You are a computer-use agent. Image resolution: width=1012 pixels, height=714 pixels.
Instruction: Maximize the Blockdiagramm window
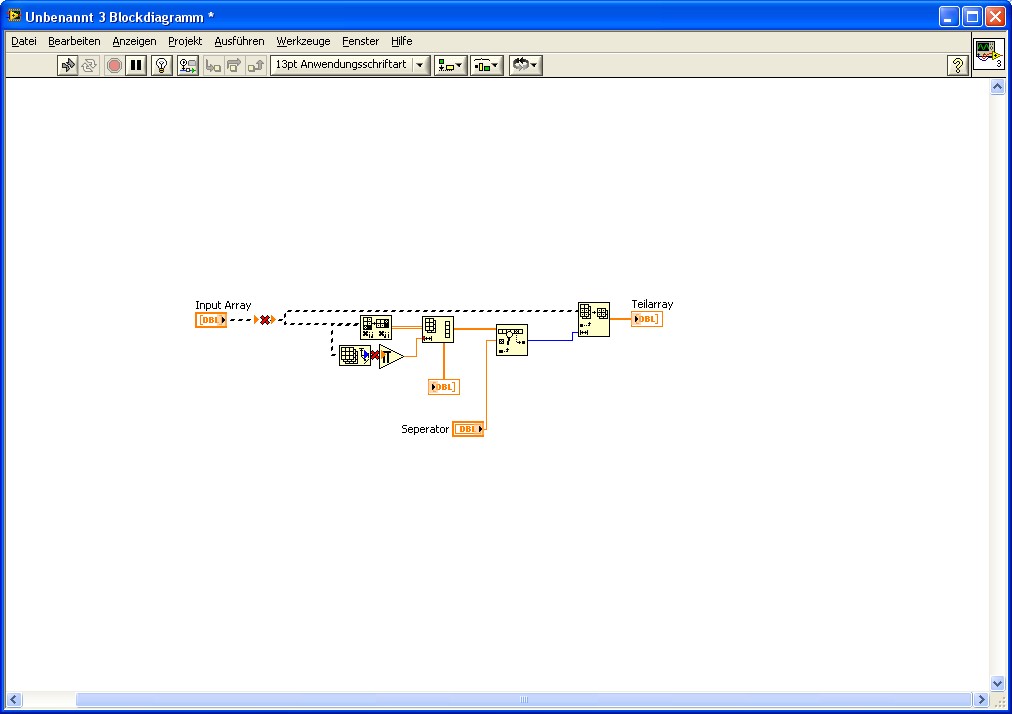(972, 17)
